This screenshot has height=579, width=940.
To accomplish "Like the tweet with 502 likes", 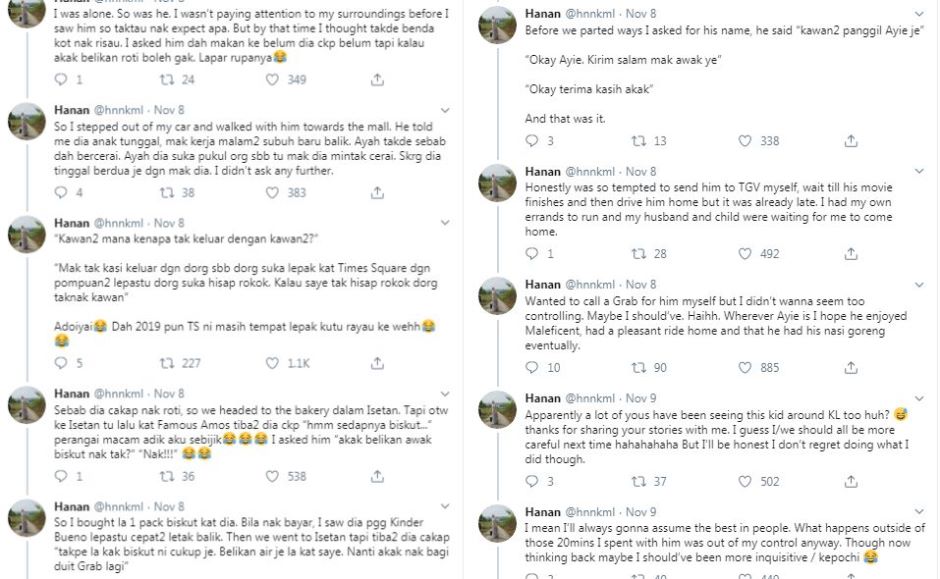I will coord(743,481).
